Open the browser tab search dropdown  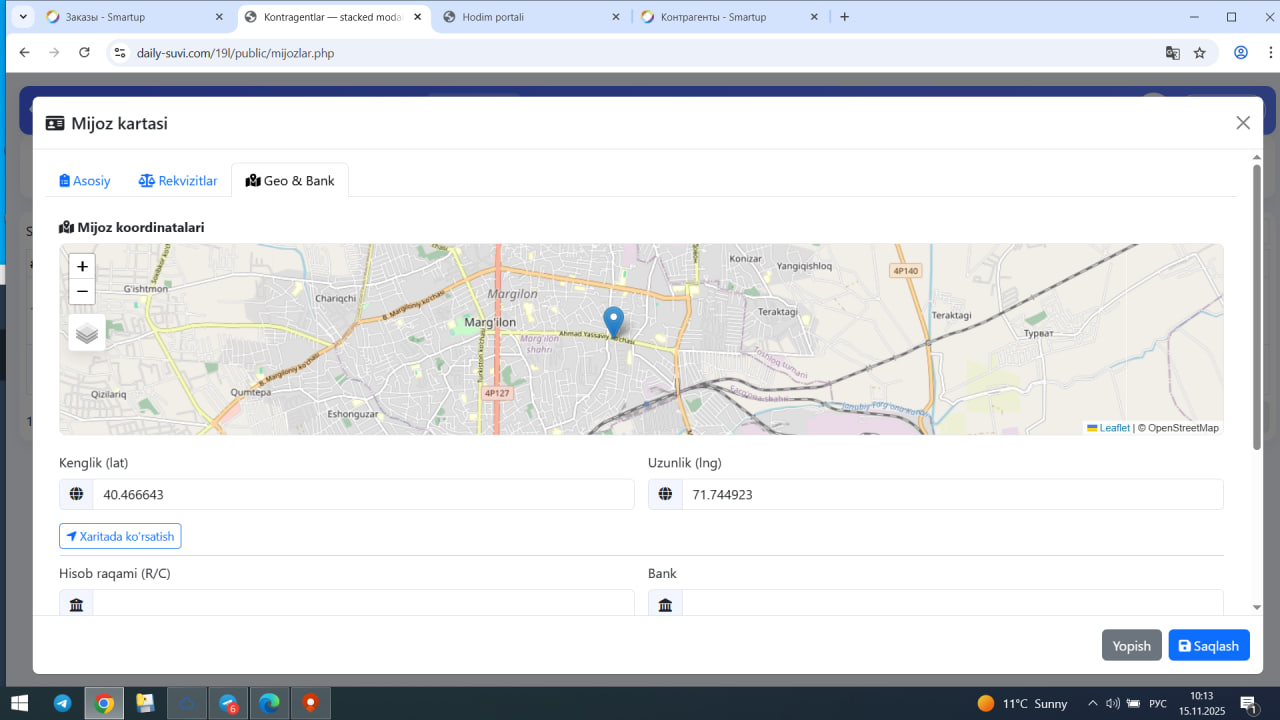pyautogui.click(x=23, y=17)
